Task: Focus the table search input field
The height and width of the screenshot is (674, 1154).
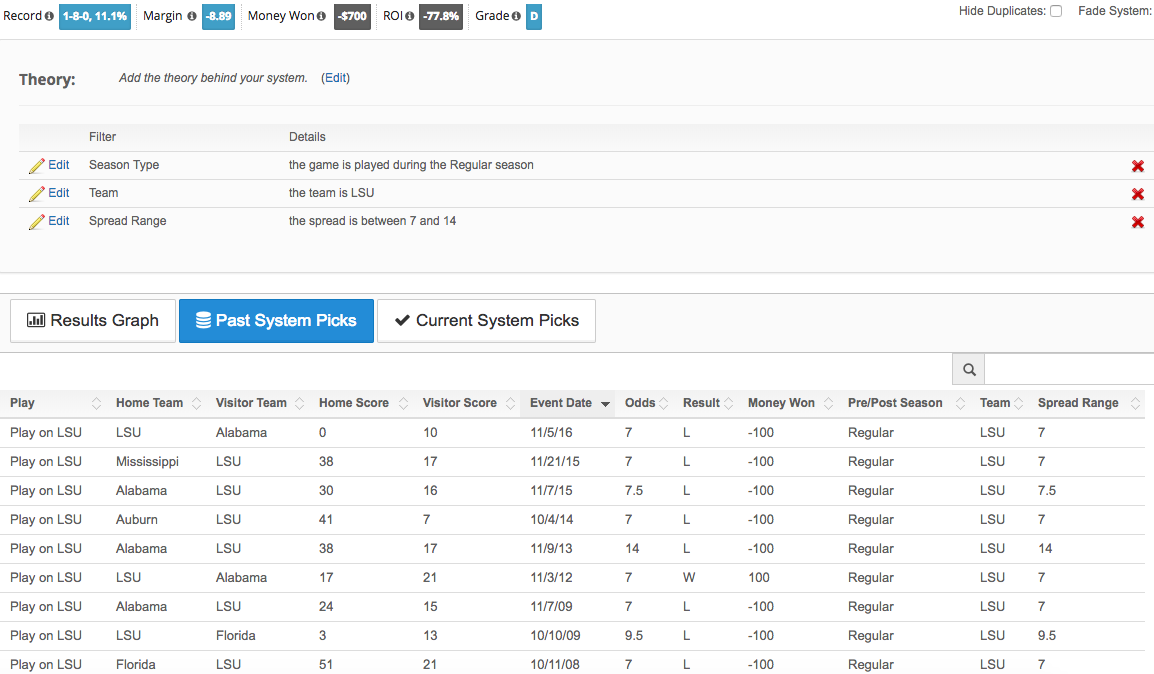Action: 1069,369
